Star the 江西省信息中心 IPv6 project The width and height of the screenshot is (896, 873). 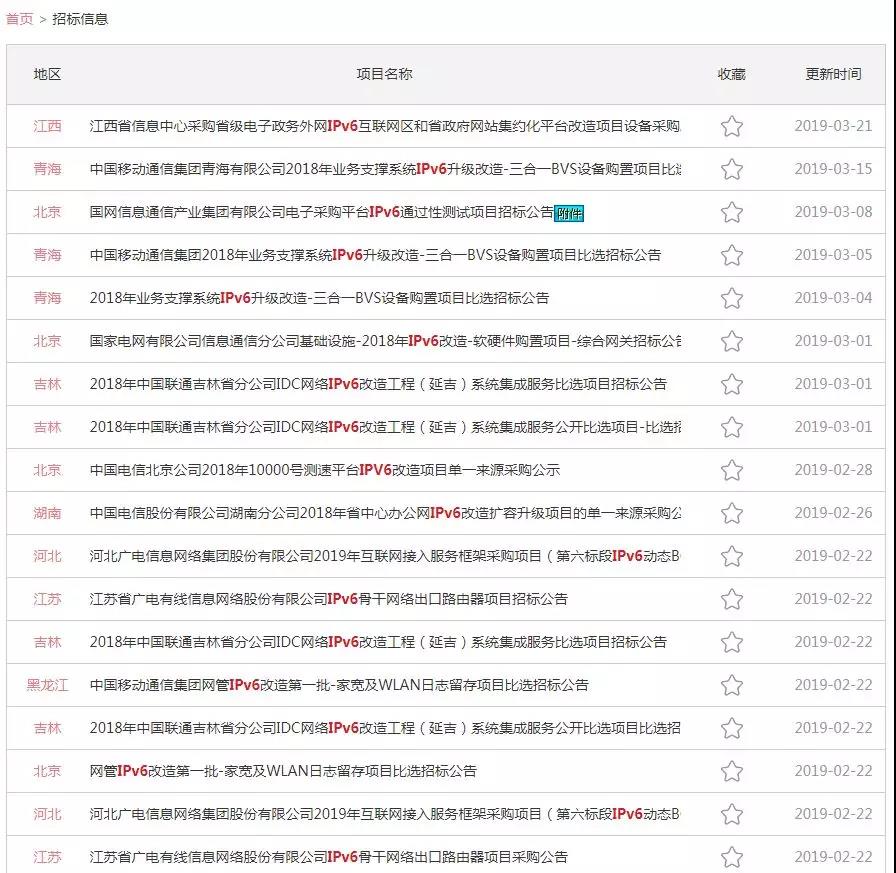[731, 126]
